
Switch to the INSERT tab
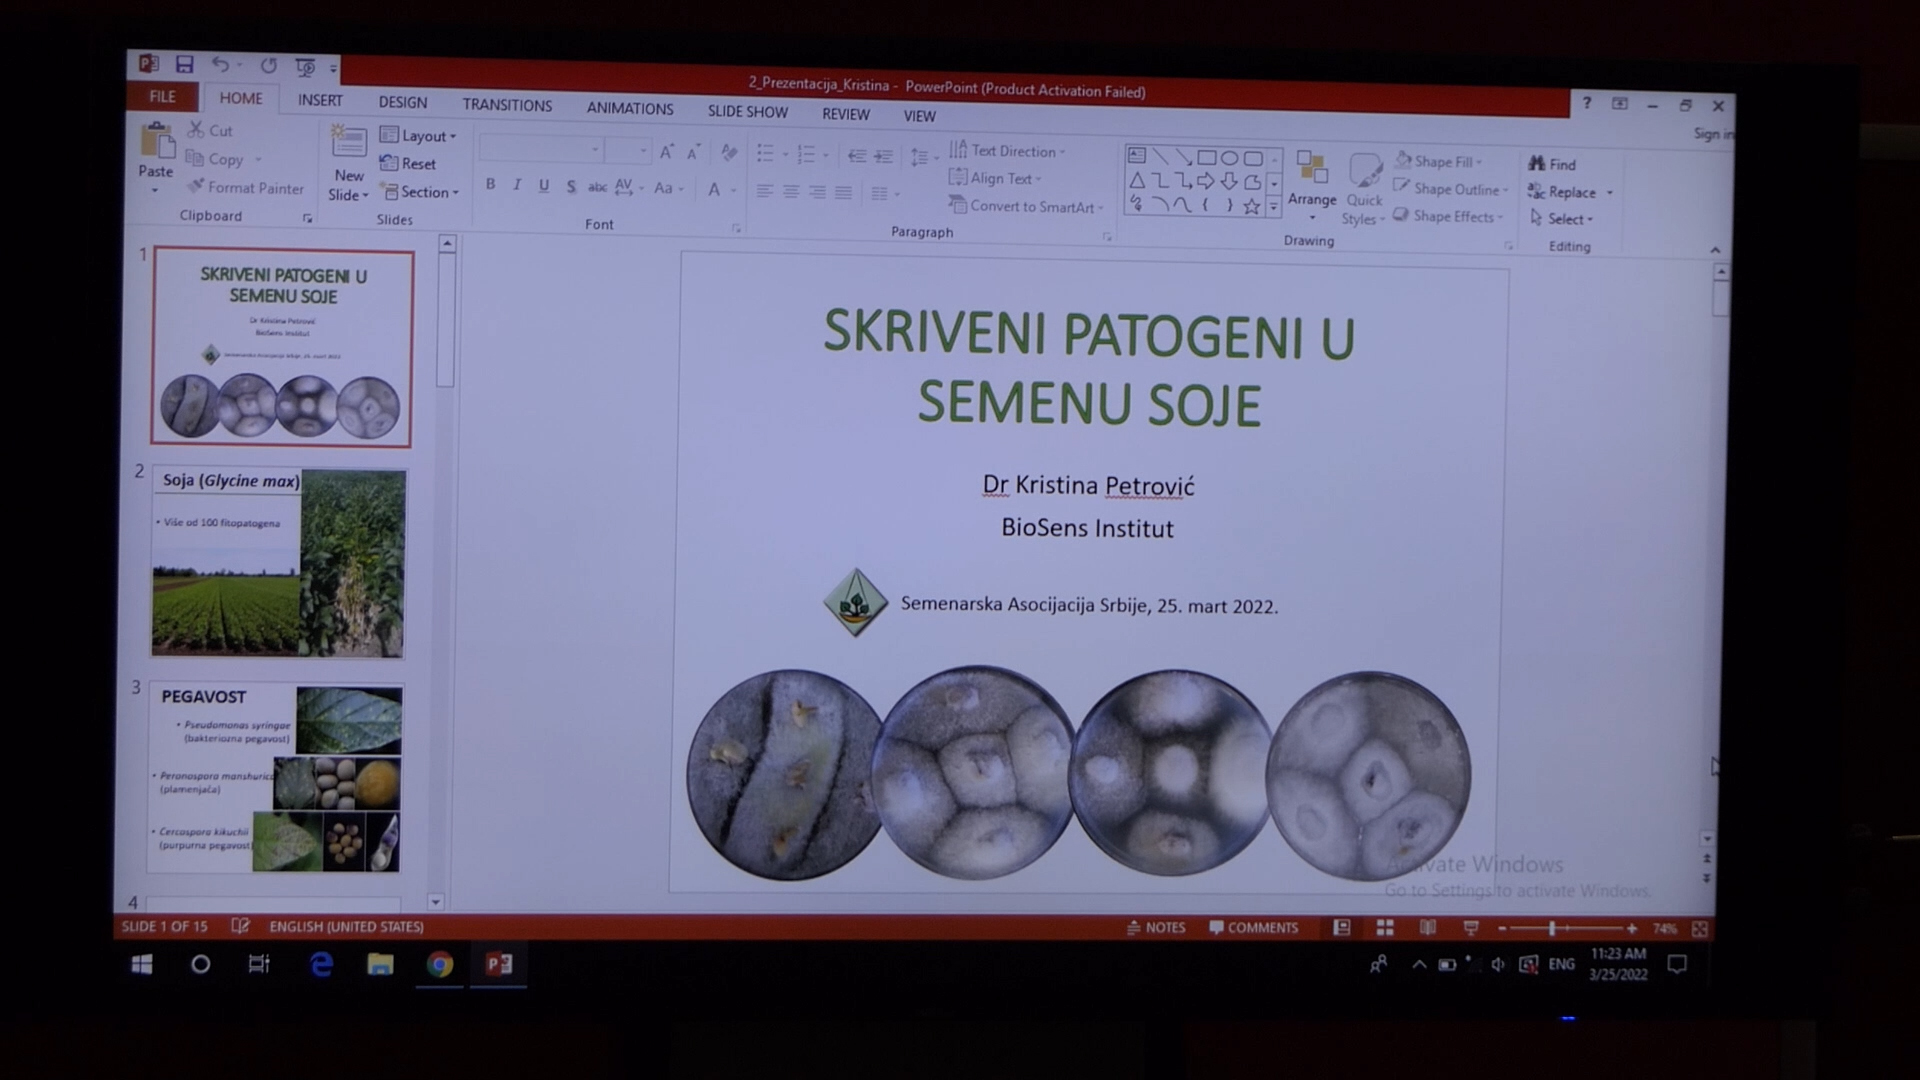point(320,100)
